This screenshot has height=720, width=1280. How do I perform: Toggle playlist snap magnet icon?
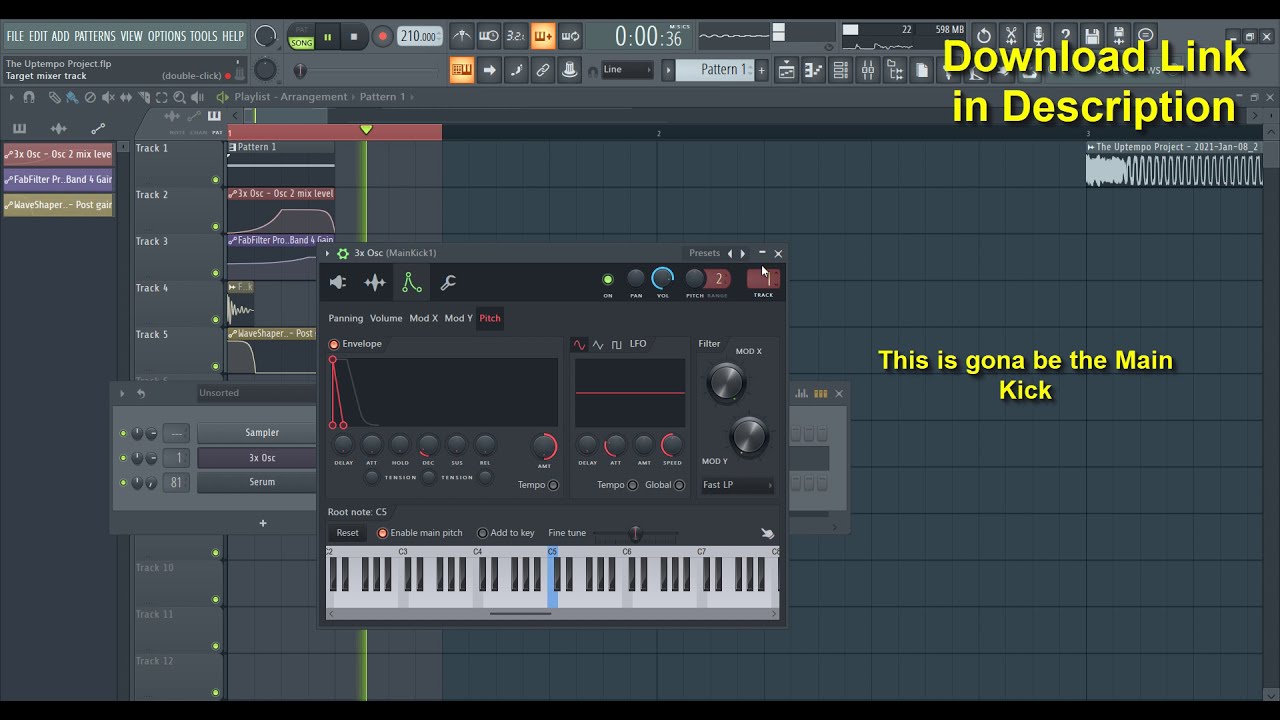tap(29, 97)
